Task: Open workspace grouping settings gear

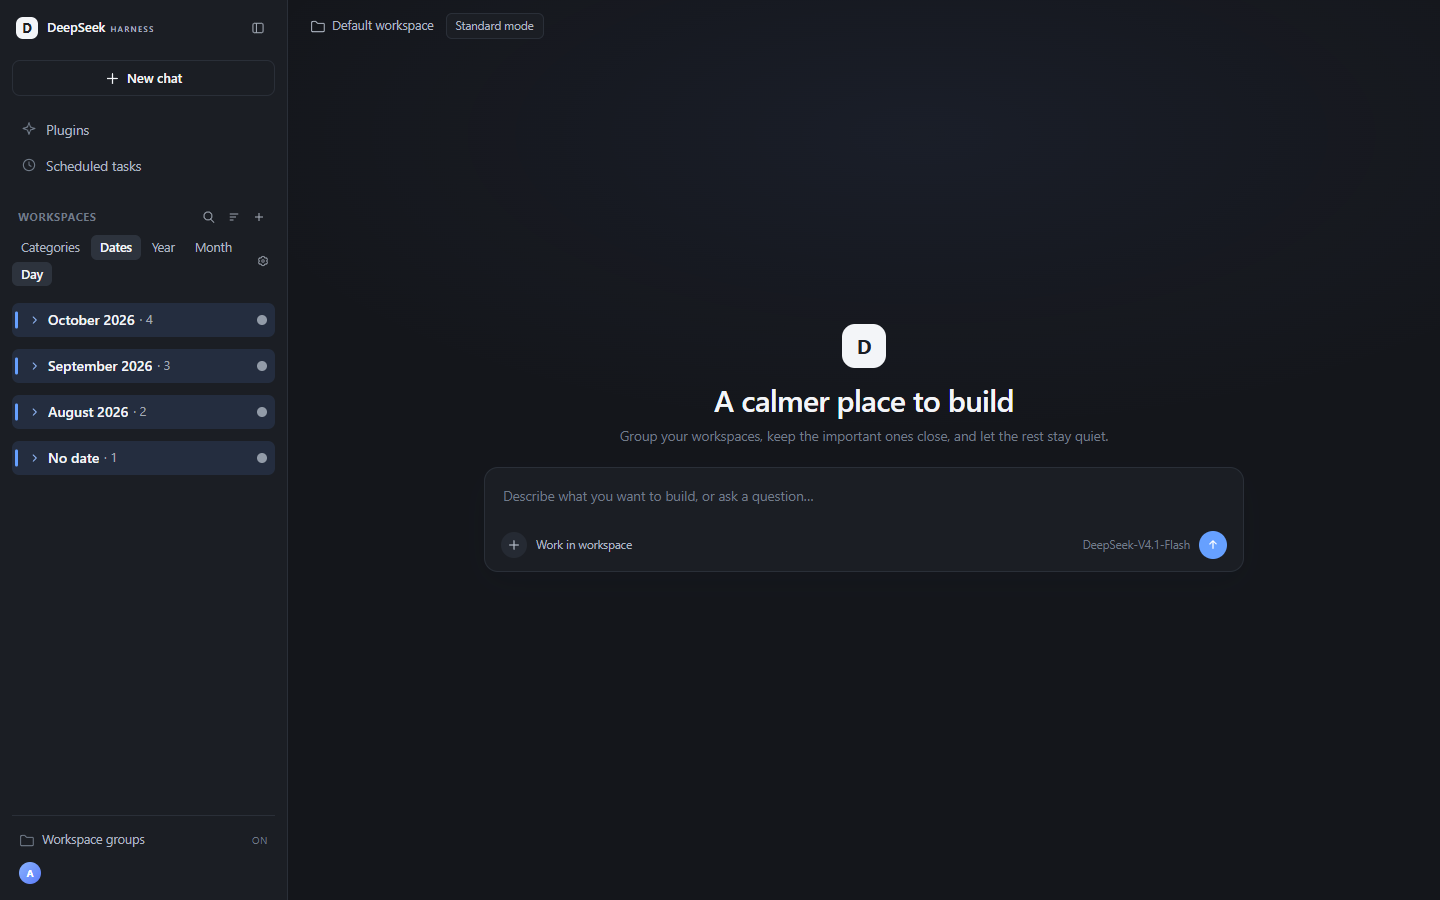Action: coord(263,261)
